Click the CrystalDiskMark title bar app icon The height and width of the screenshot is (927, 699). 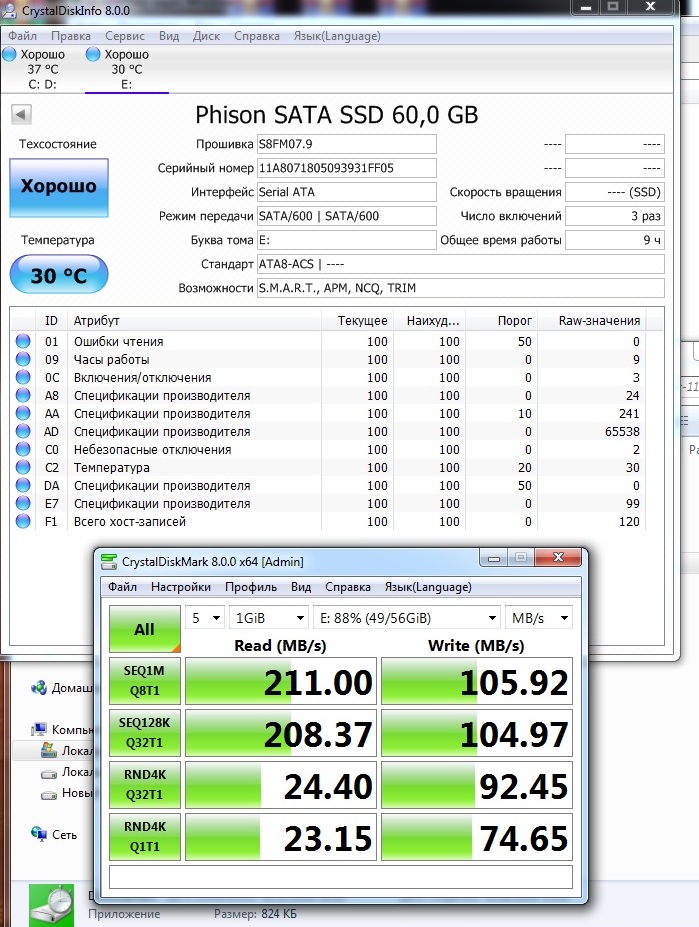(x=109, y=561)
